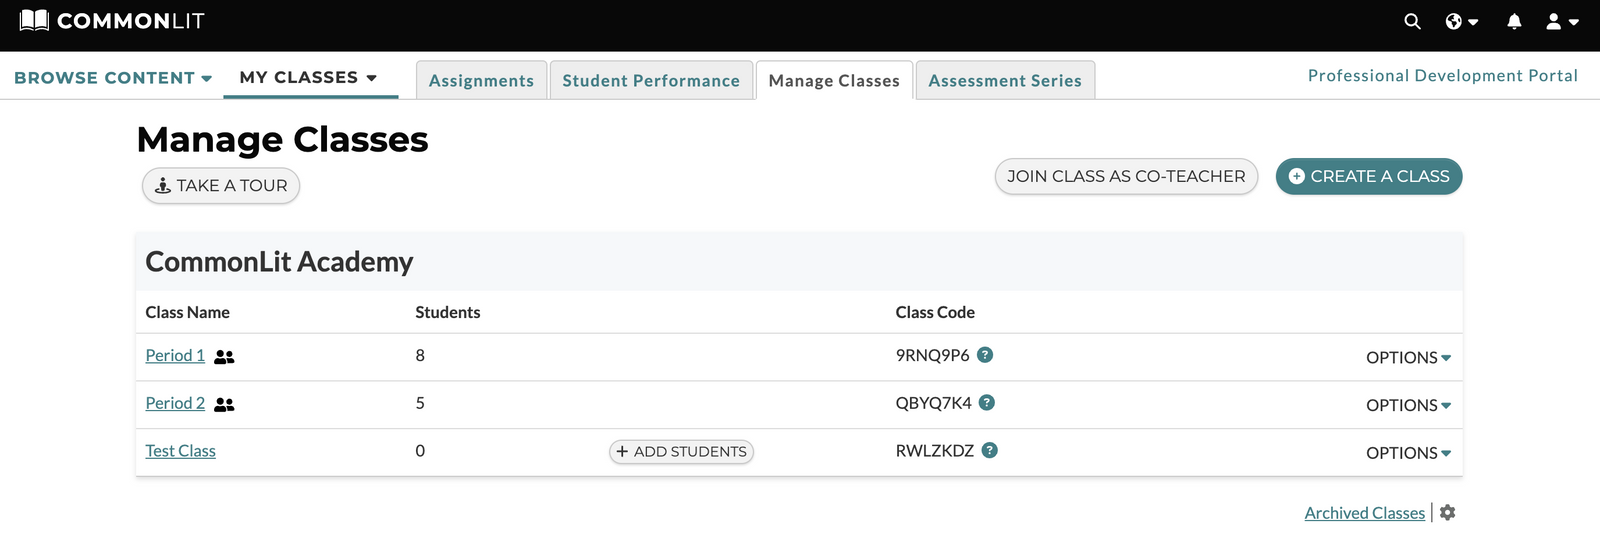Click the Class Name column header
The width and height of the screenshot is (1600, 557).
click(x=187, y=312)
